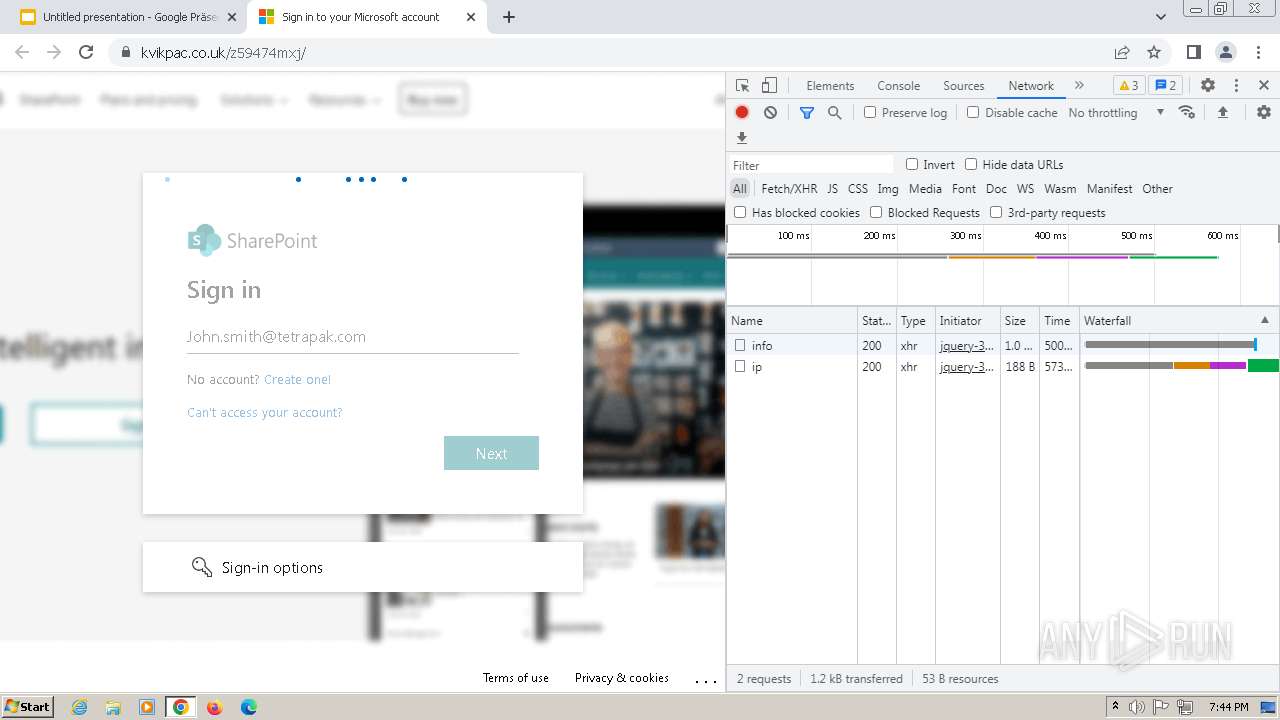This screenshot has height=720, width=1280.
Task: Switch to the Elements tab
Action: [x=830, y=86]
